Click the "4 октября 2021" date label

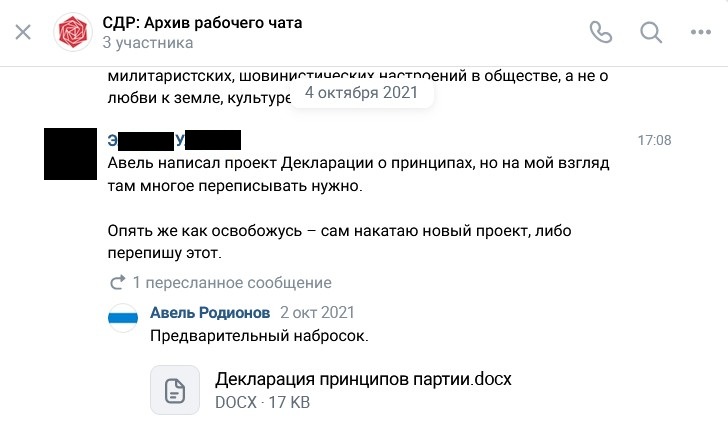361,93
